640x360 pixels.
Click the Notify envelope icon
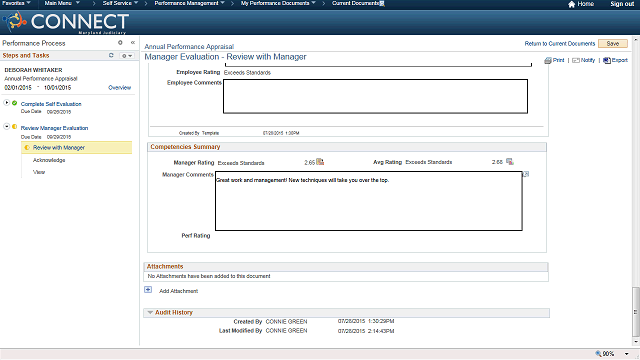[576, 60]
